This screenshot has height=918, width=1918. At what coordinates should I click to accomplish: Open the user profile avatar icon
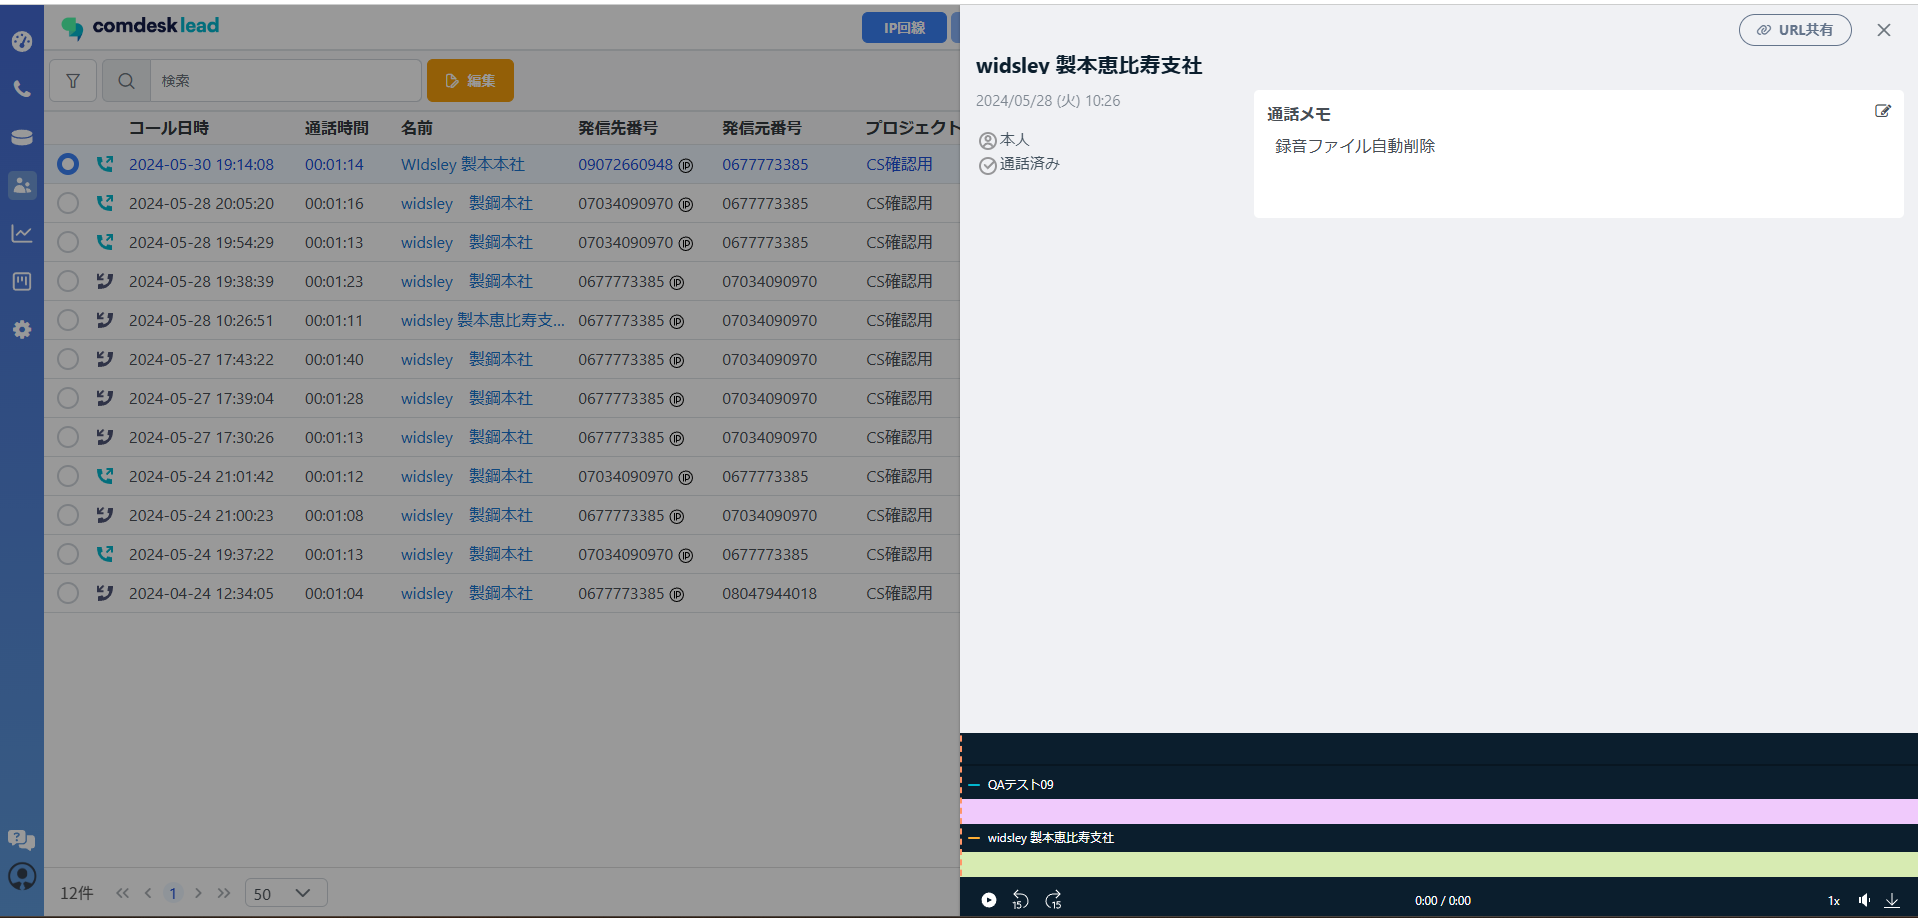22,876
